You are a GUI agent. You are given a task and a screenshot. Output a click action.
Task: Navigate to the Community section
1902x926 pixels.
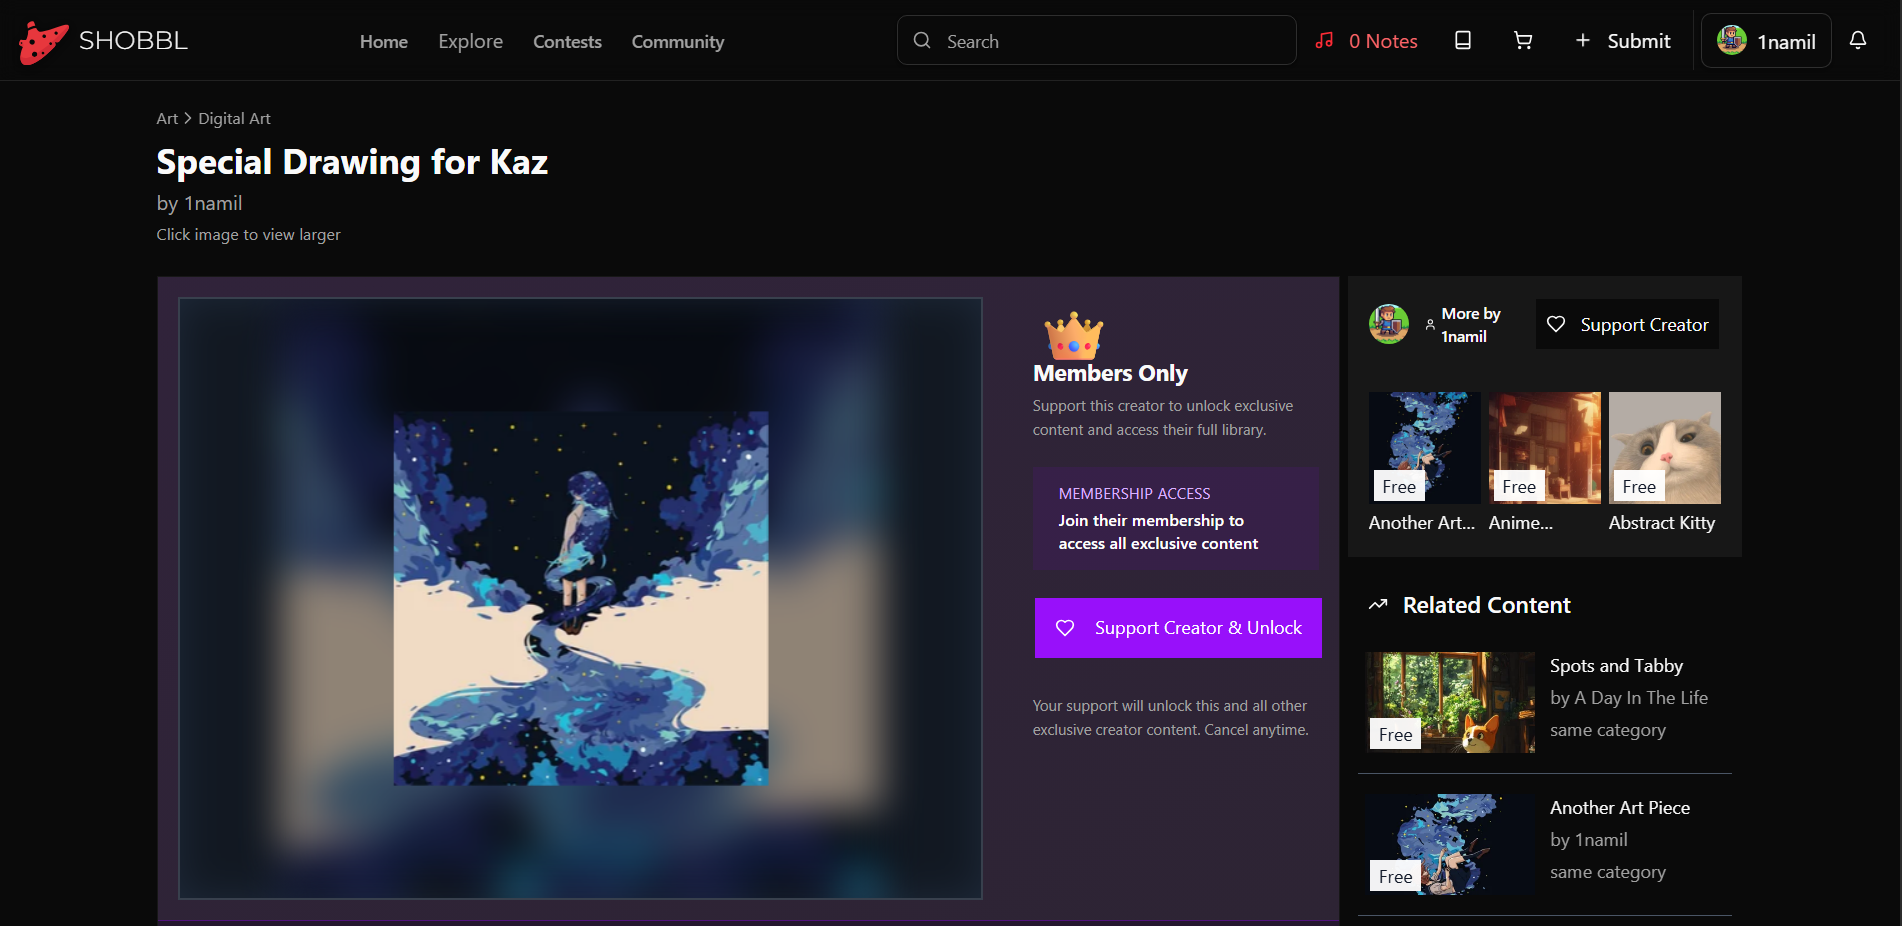point(677,41)
